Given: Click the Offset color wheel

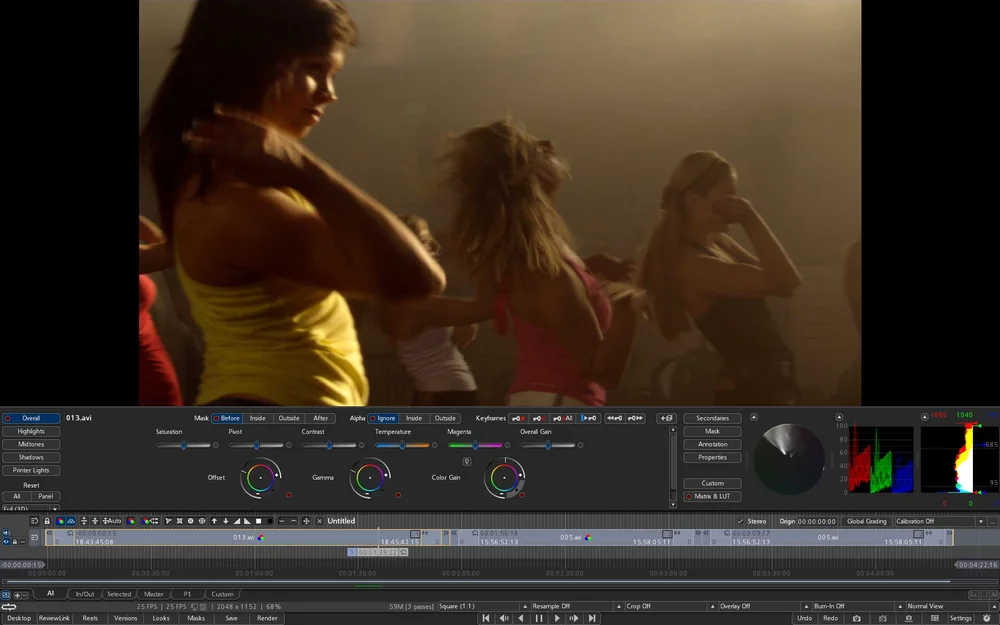Looking at the screenshot, I should point(260,478).
